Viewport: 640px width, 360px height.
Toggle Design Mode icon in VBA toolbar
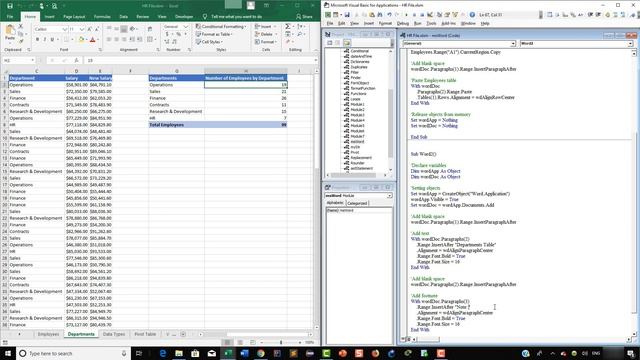coord(430,15)
